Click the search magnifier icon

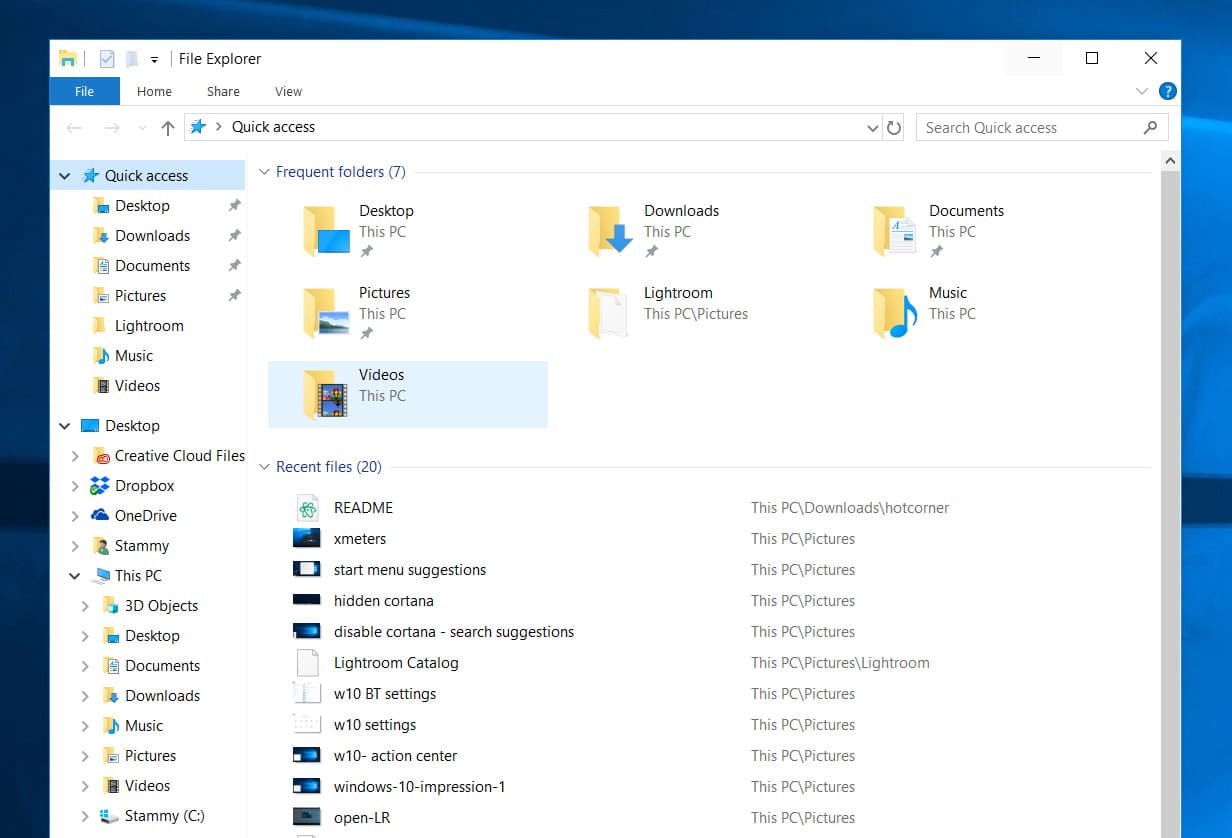pos(1150,127)
